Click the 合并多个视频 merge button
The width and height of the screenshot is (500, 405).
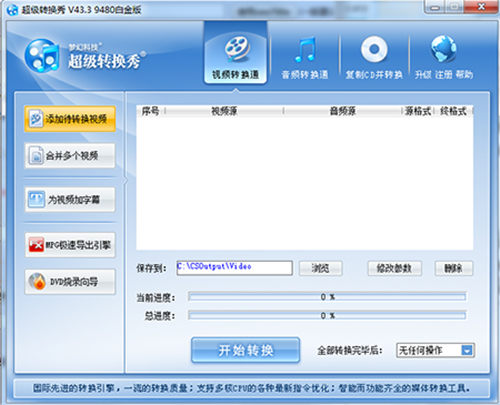pos(70,156)
